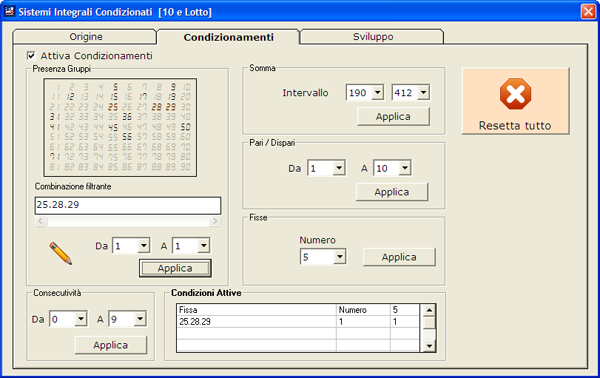Click up arrow of Condizioni Attive scrollbar
The height and width of the screenshot is (378, 600).
coord(429,310)
